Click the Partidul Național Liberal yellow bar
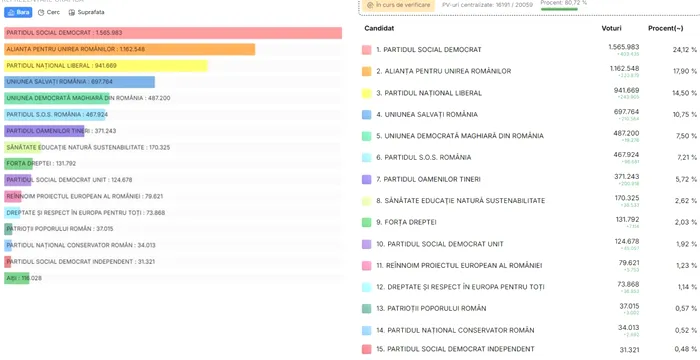The width and height of the screenshot is (700, 360). tap(106, 66)
